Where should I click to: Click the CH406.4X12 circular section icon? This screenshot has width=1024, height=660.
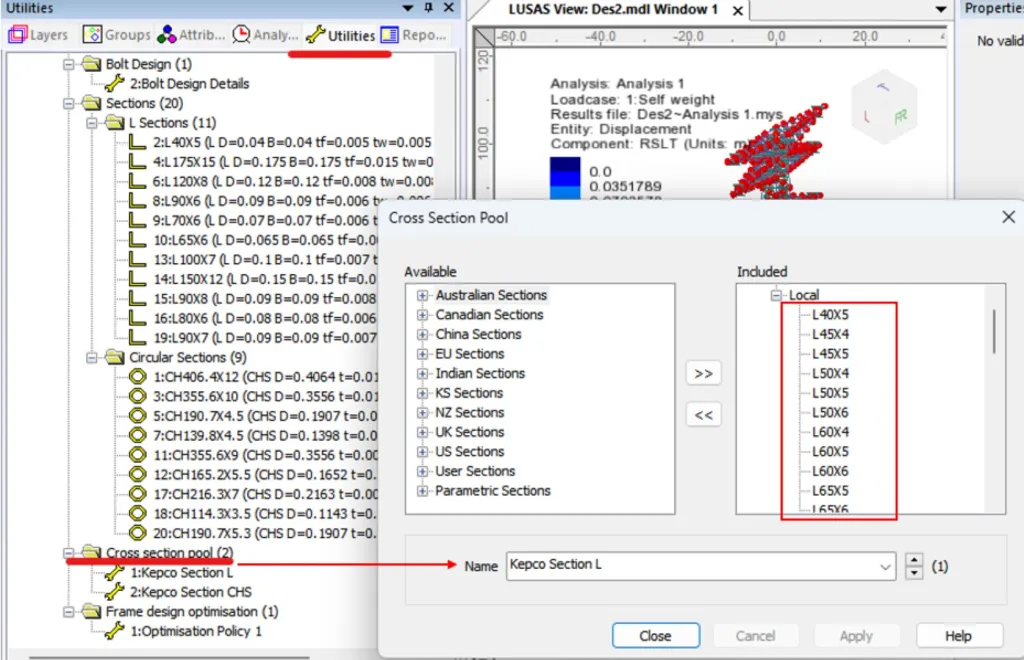click(x=138, y=377)
